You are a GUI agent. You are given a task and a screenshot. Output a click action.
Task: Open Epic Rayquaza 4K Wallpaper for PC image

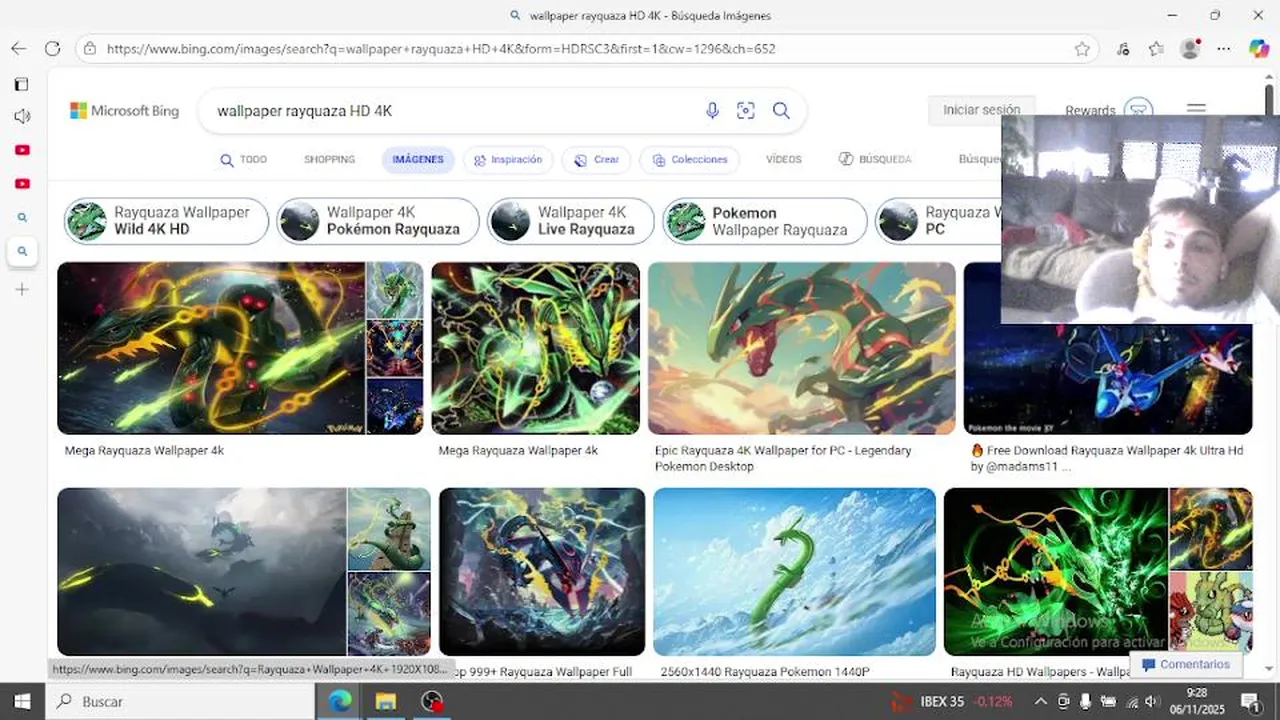(801, 348)
